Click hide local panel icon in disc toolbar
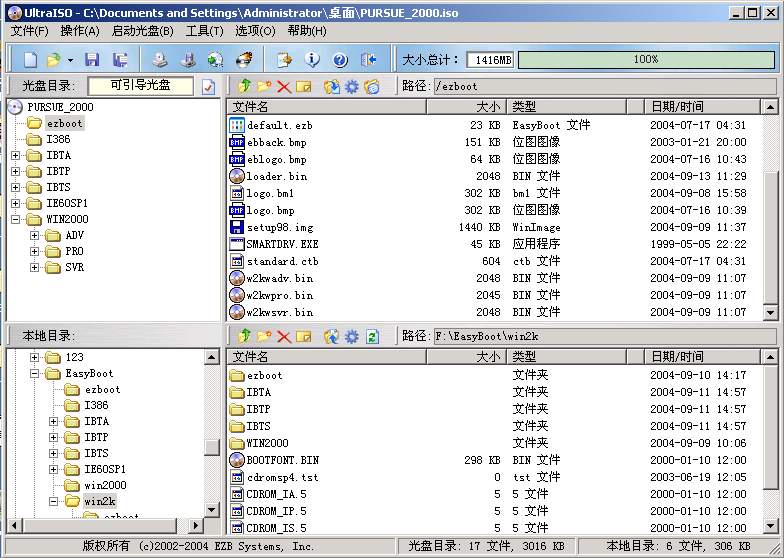This screenshot has width=784, height=558. point(372,86)
